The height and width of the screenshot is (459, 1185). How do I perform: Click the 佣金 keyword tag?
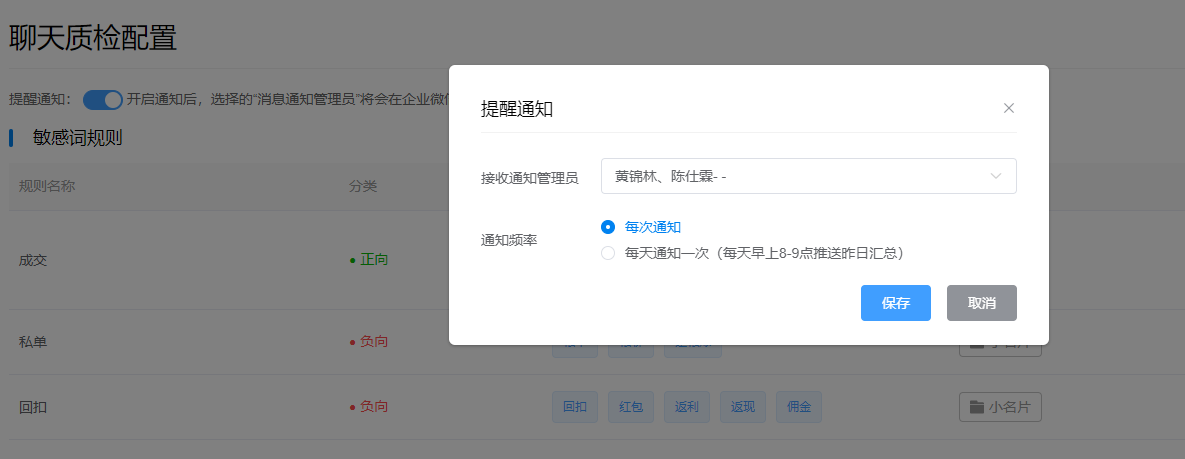tap(798, 407)
